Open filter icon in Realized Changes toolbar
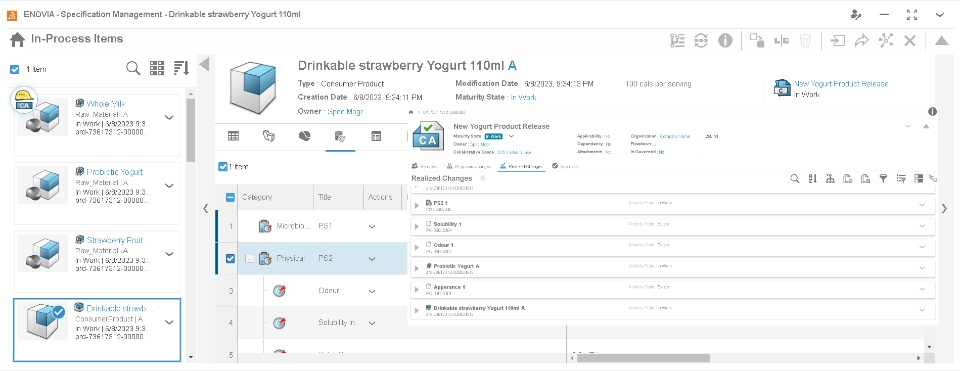The width and height of the screenshot is (960, 371). 883,179
